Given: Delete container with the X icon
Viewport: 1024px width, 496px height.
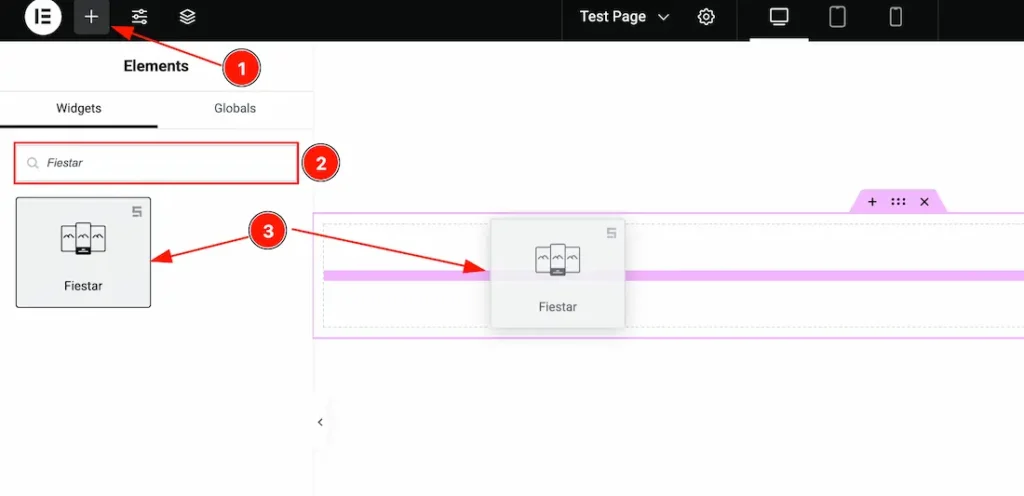Looking at the screenshot, I should coord(924,202).
